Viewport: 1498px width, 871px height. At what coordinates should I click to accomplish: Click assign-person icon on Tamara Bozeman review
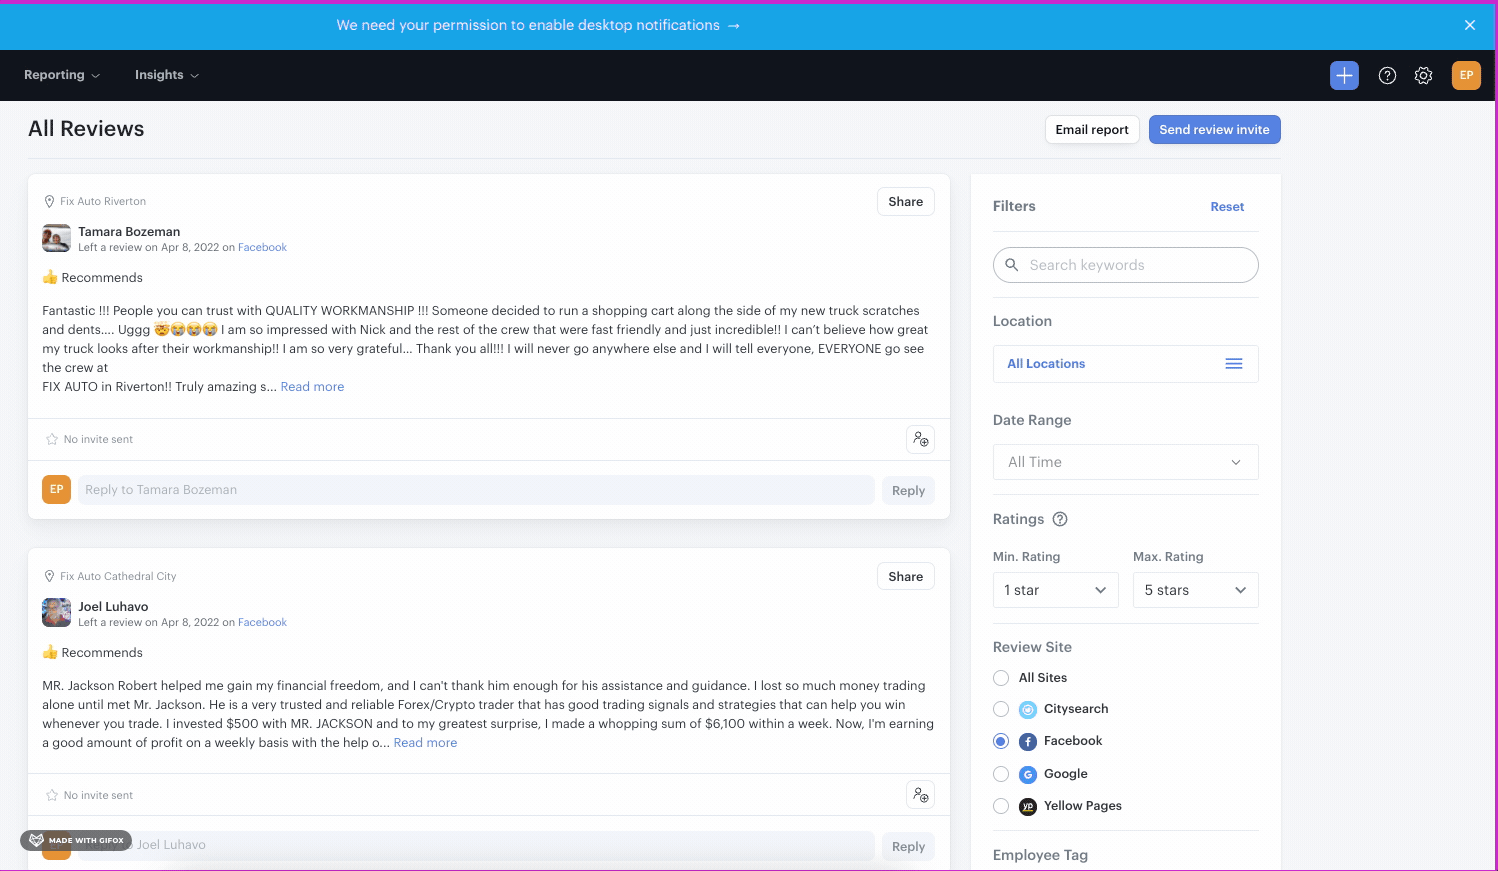920,439
